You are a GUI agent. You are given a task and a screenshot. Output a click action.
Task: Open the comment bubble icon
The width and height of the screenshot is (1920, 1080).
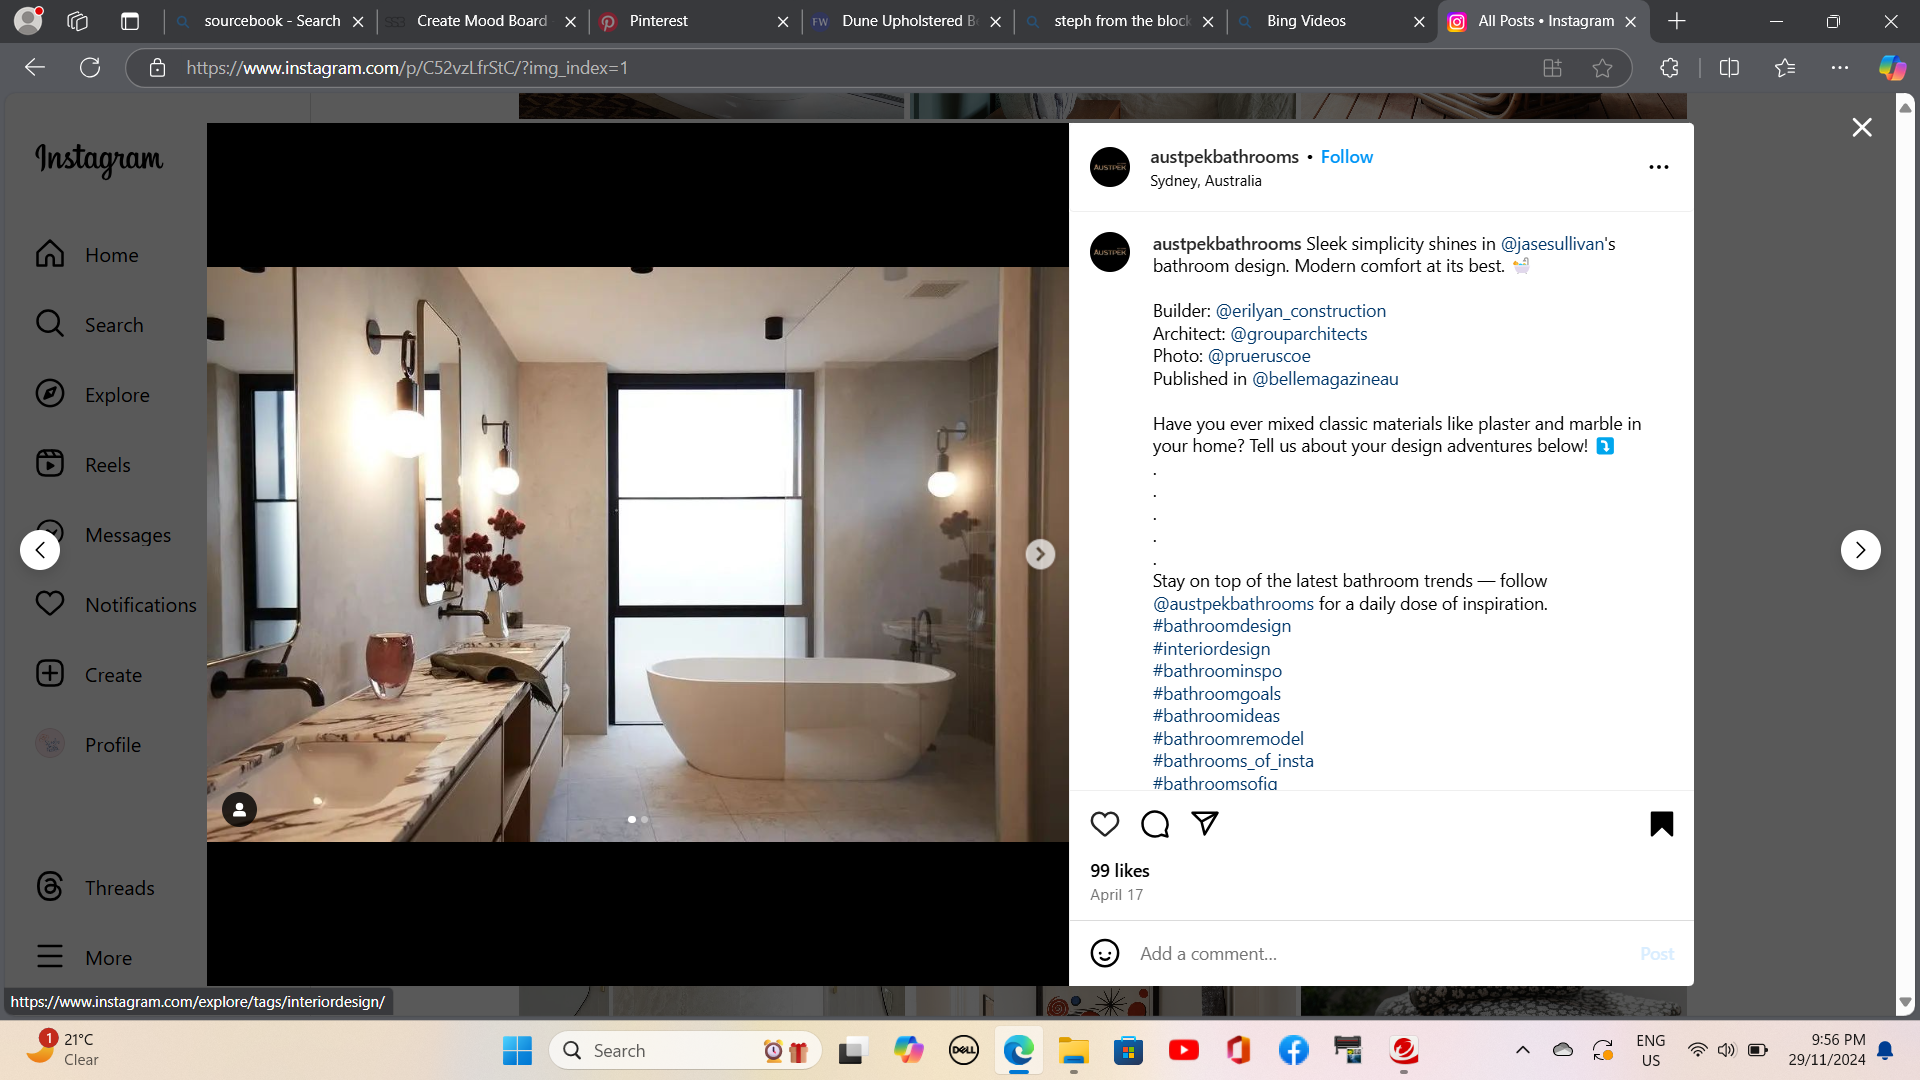1155,824
